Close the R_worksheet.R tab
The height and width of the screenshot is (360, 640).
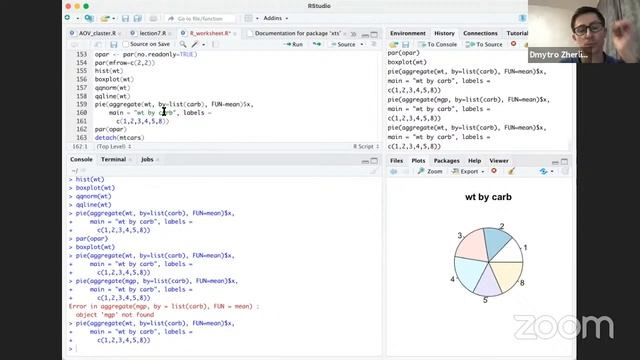(235, 33)
